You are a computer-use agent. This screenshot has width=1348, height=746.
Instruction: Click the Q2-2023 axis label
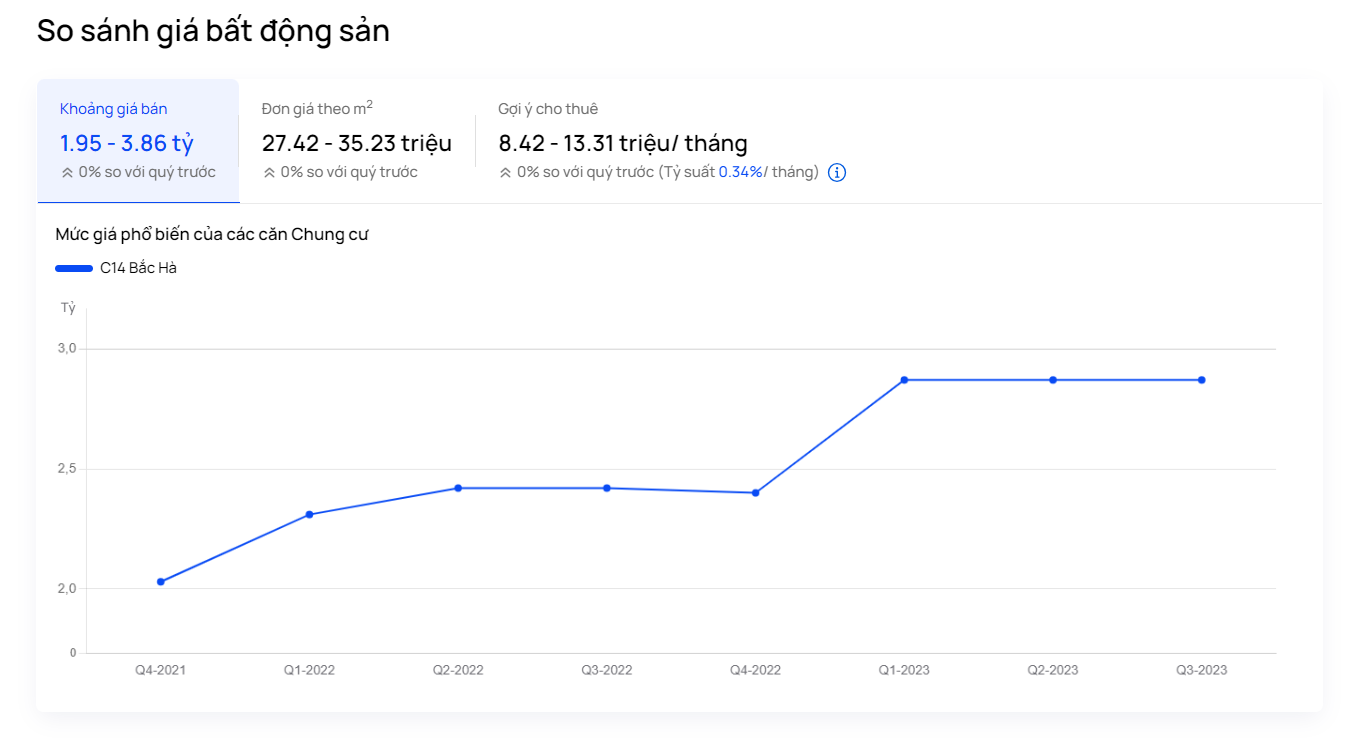point(1053,670)
